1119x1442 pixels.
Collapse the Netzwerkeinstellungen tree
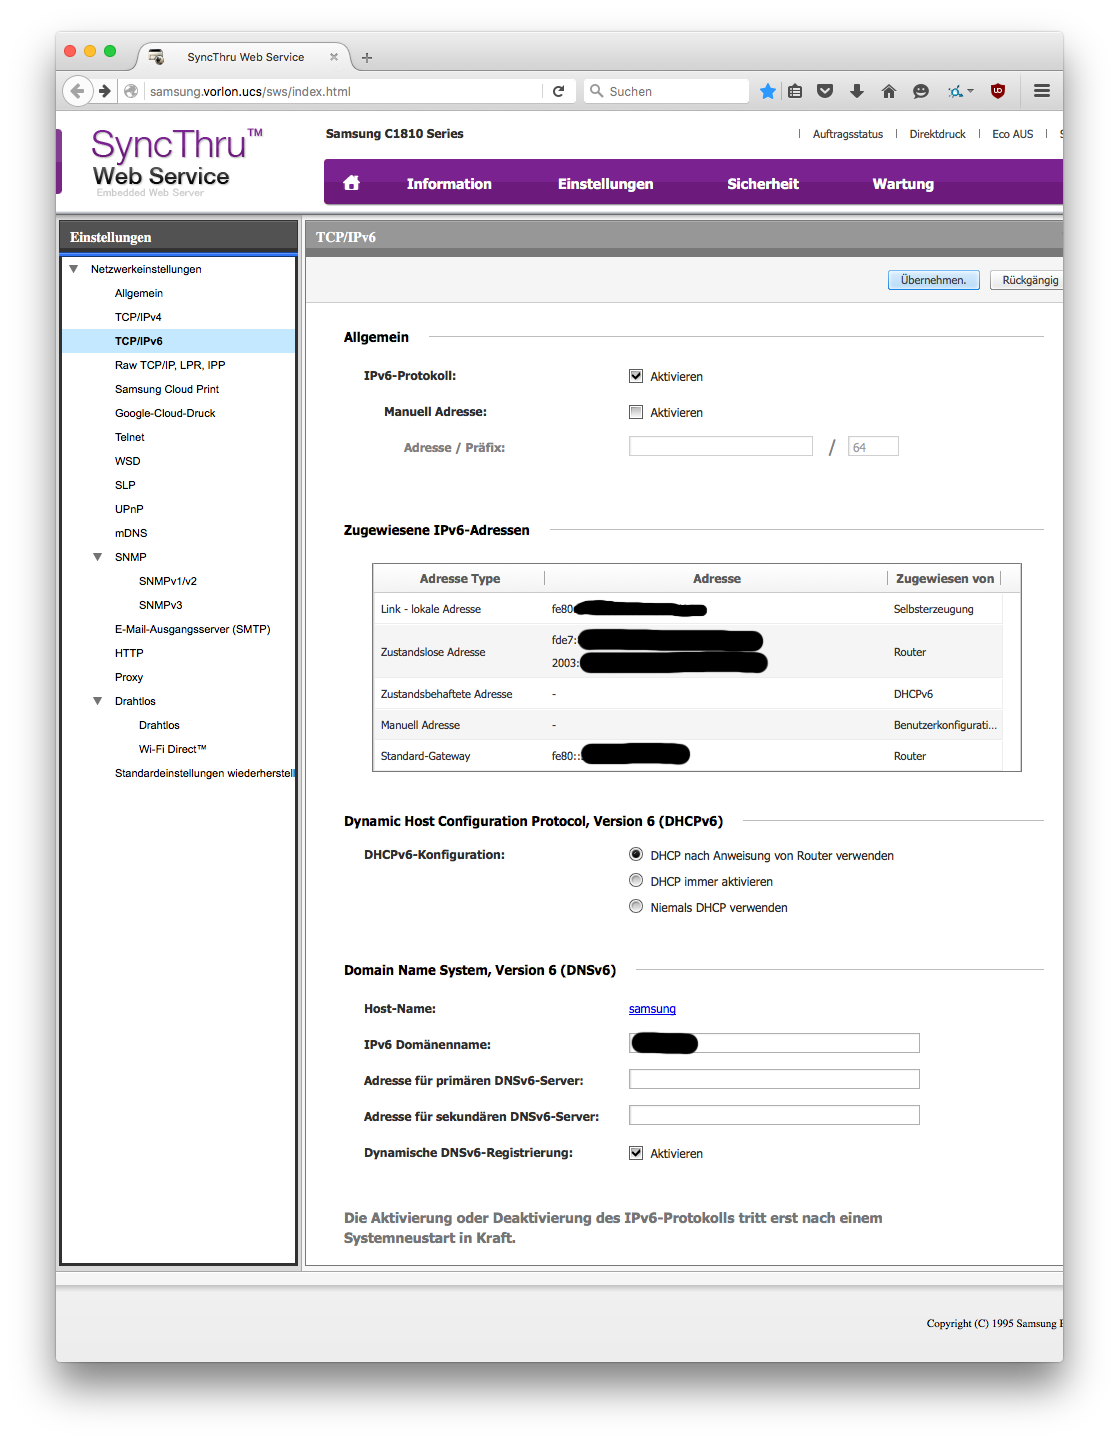(74, 269)
